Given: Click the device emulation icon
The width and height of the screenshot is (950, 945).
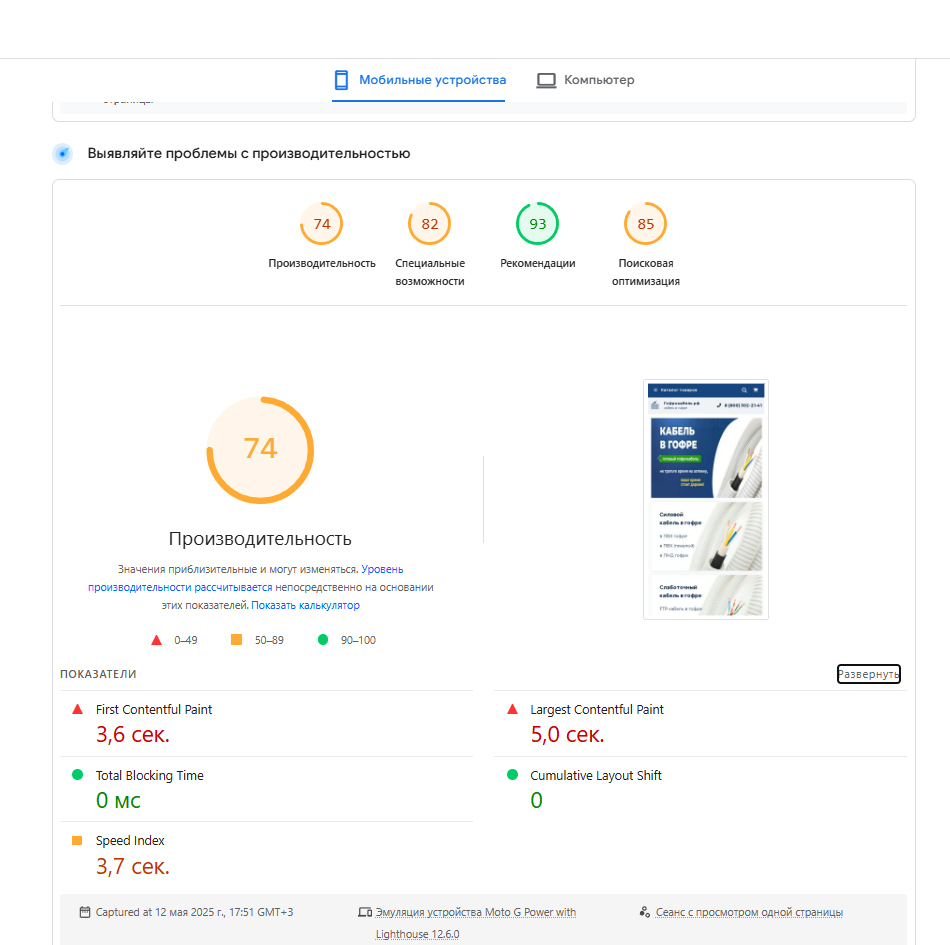Looking at the screenshot, I should (365, 912).
